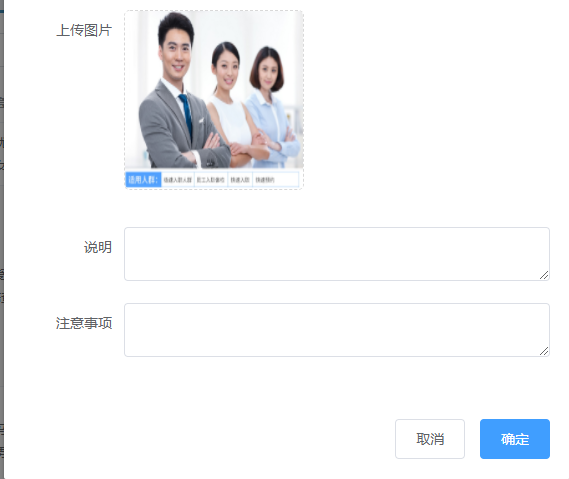Screen dimensions: 569x479
Task: Click the dimmed background strip beside dialog
Action: click(x=2, y=240)
